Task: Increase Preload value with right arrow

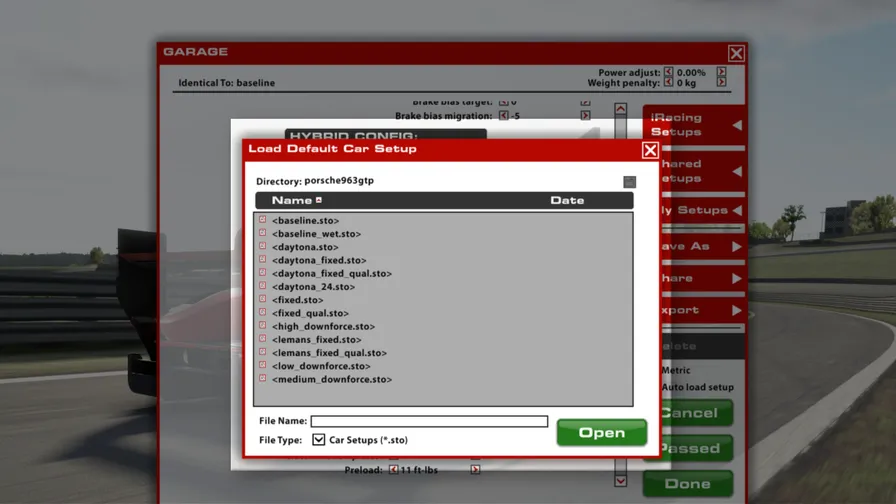Action: (x=475, y=470)
